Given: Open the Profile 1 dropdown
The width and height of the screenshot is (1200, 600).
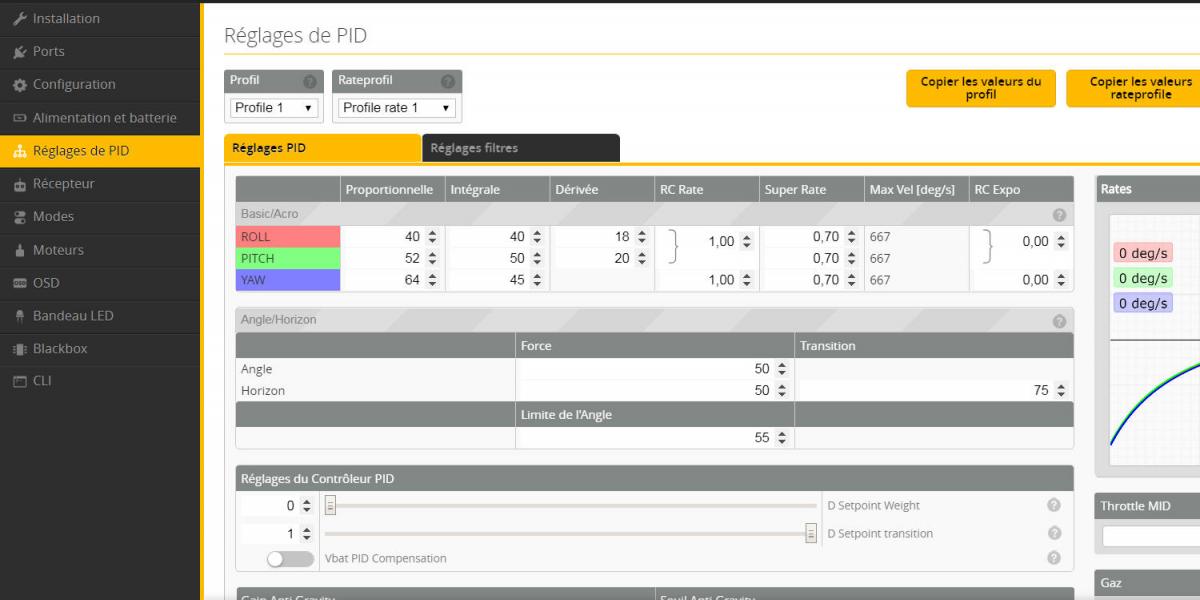Looking at the screenshot, I should [274, 108].
